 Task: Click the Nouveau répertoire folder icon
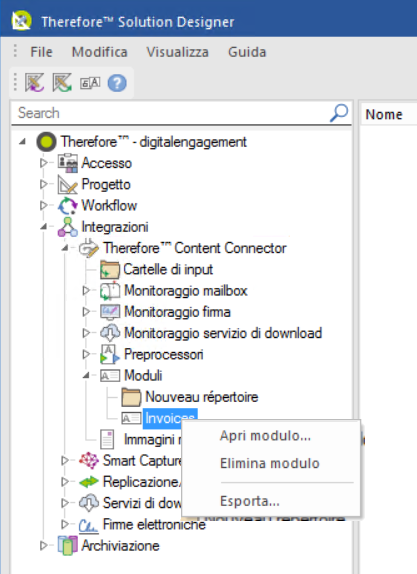[x=131, y=397]
